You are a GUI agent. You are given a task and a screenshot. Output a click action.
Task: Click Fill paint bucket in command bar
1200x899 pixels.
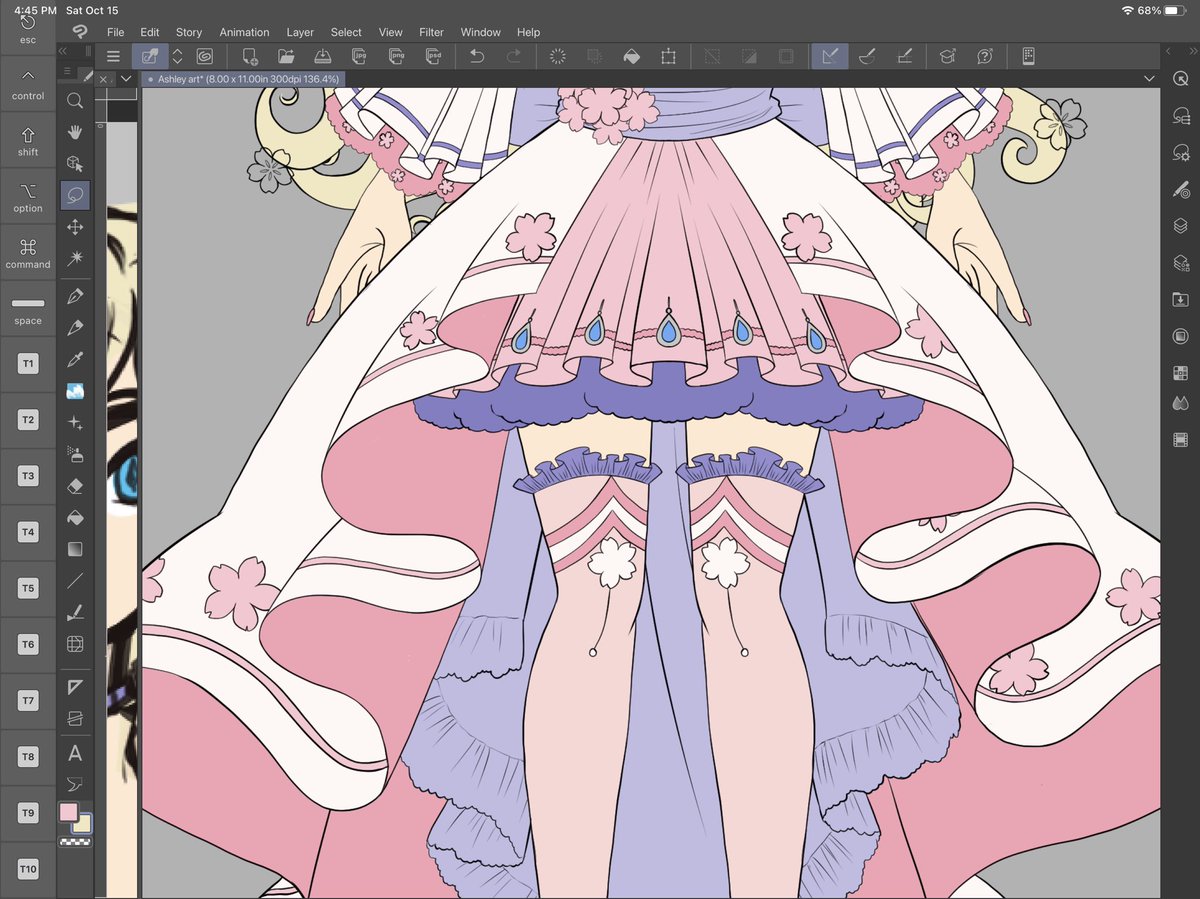(632, 57)
